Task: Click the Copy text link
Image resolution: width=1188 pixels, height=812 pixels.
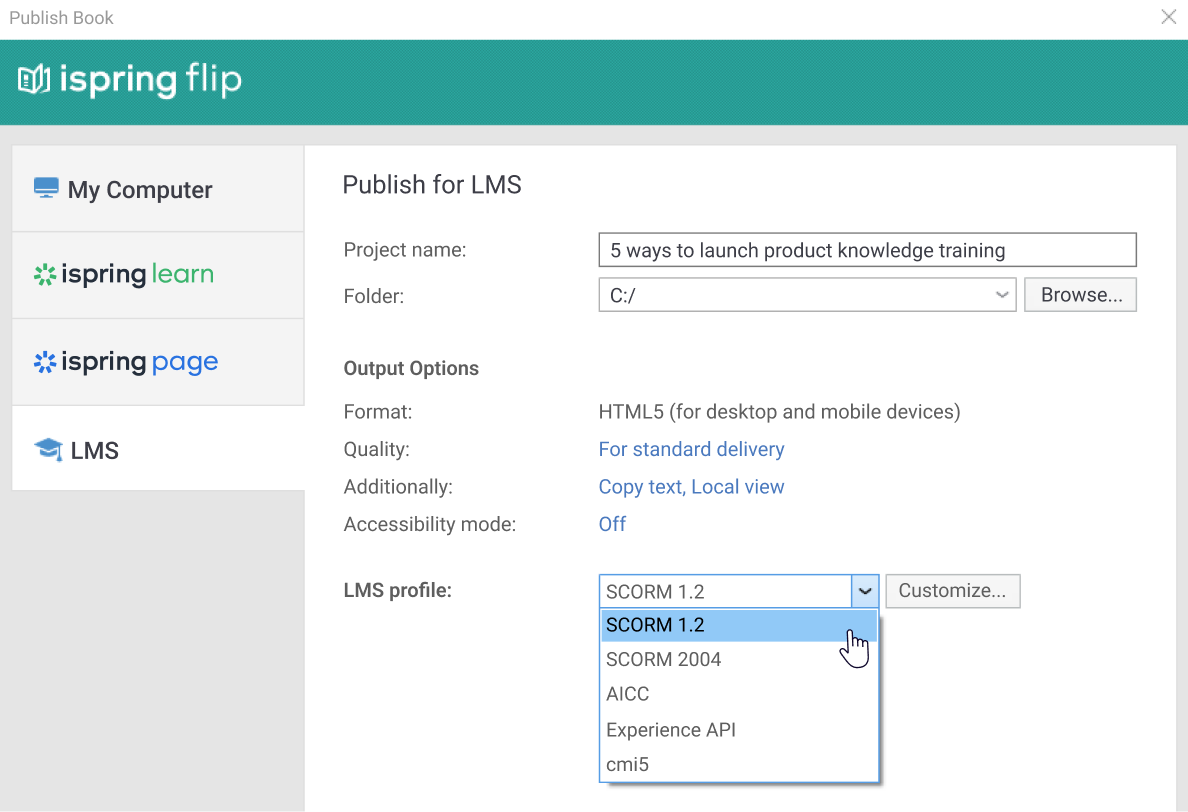Action: [640, 486]
